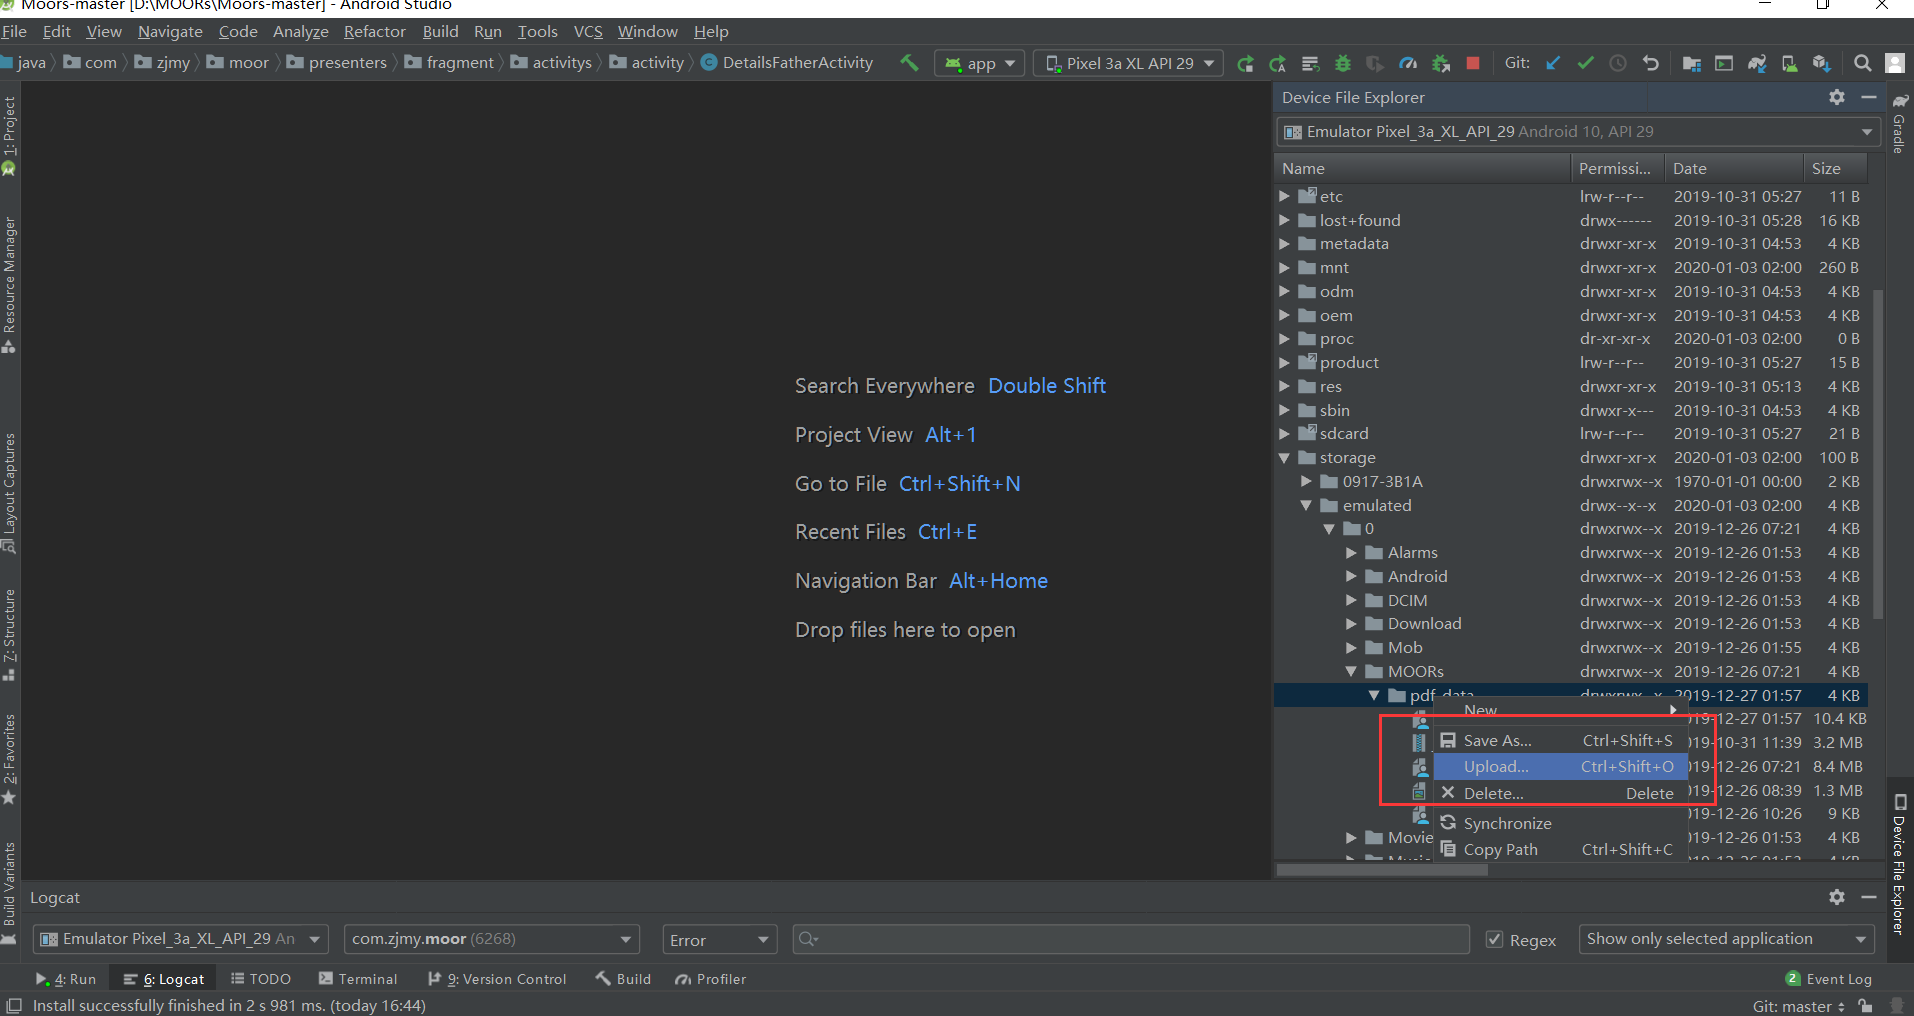
Task: Open the AVD Manager icon
Action: 1789,63
